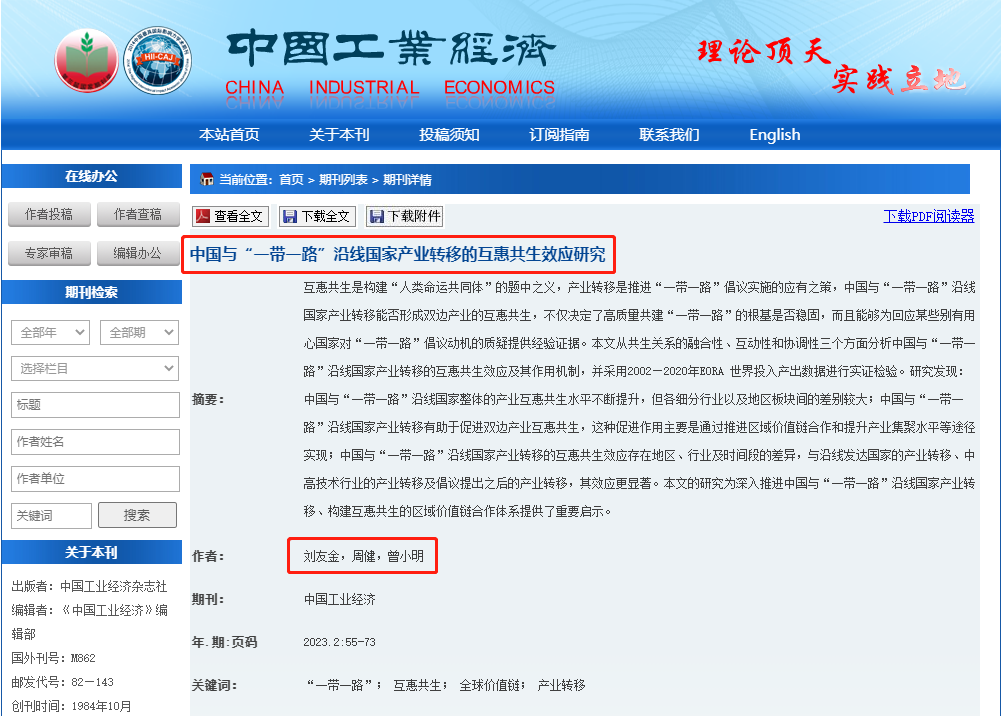The width and height of the screenshot is (1002, 716).
Task: Switch to English version of site
Action: click(774, 135)
